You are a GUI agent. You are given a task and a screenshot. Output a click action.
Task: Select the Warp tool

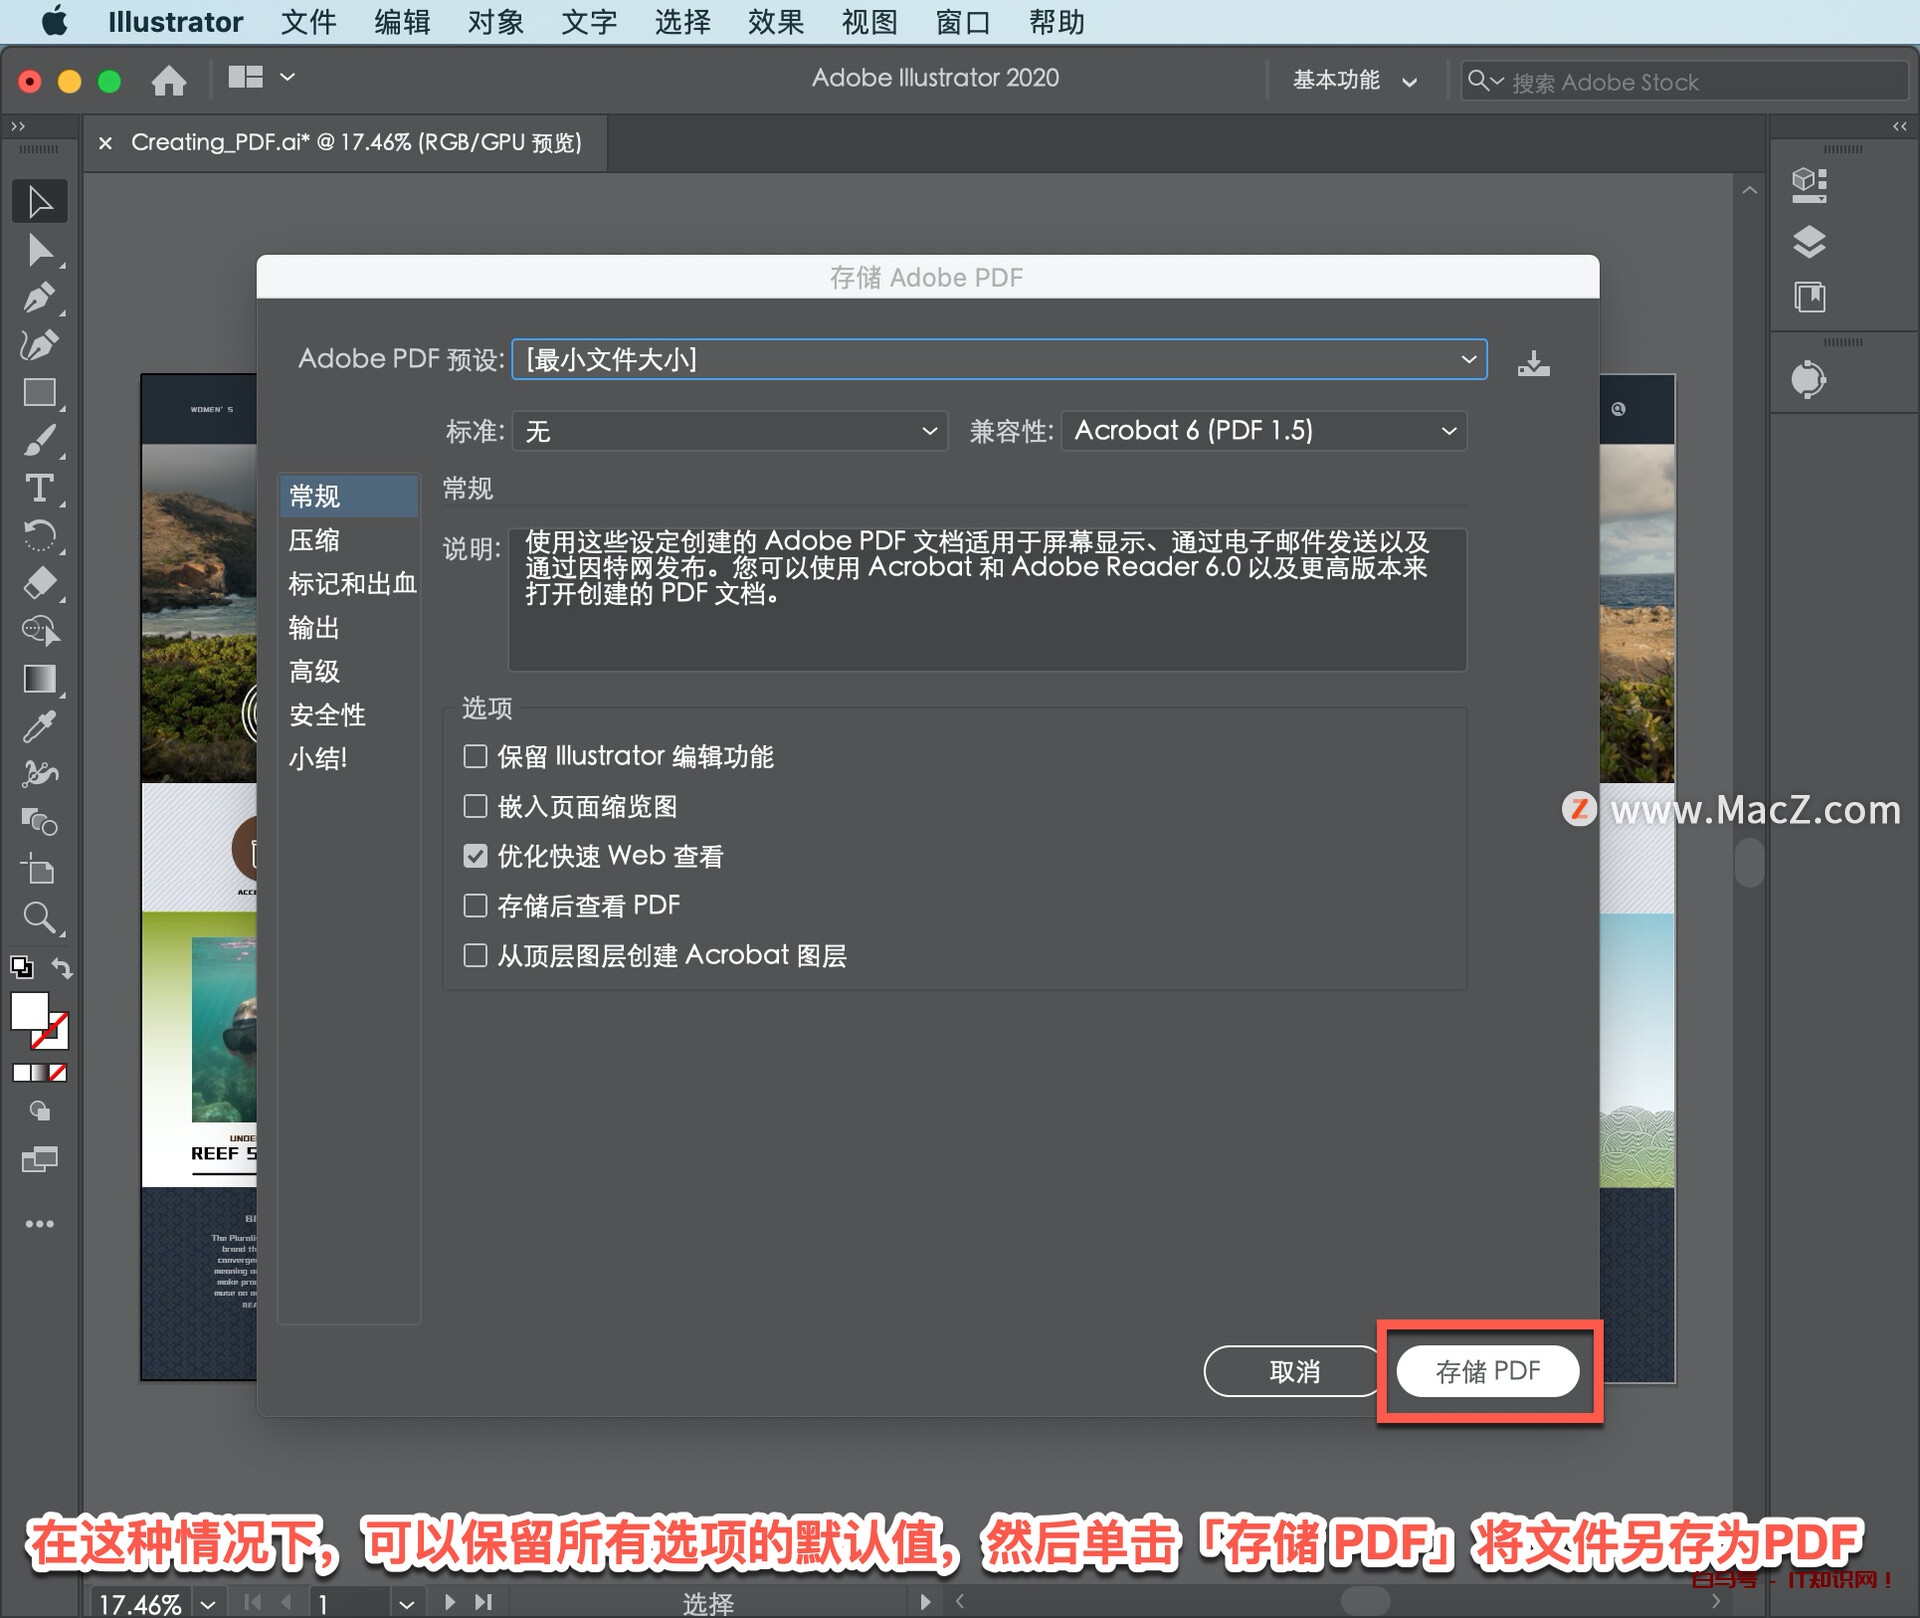coord(40,774)
